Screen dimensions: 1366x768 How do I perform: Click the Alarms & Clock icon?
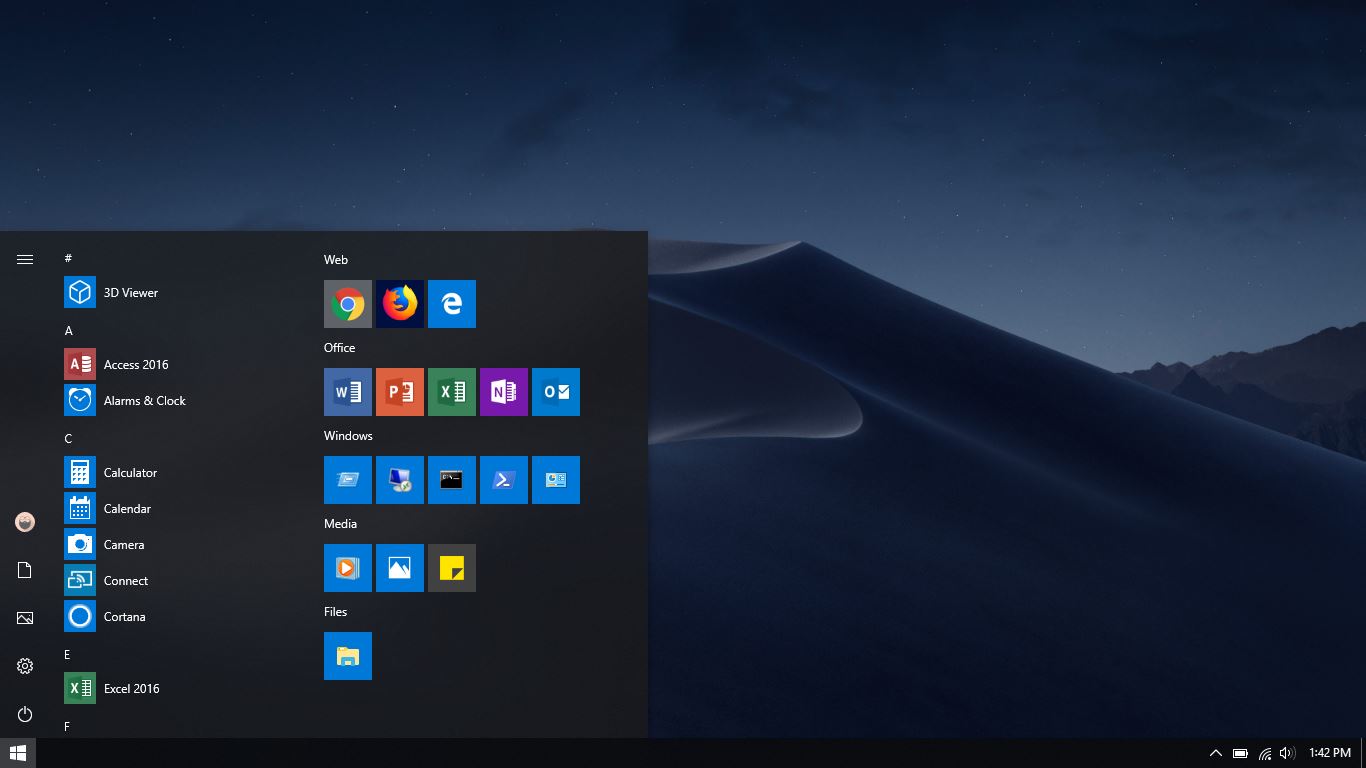tap(80, 400)
